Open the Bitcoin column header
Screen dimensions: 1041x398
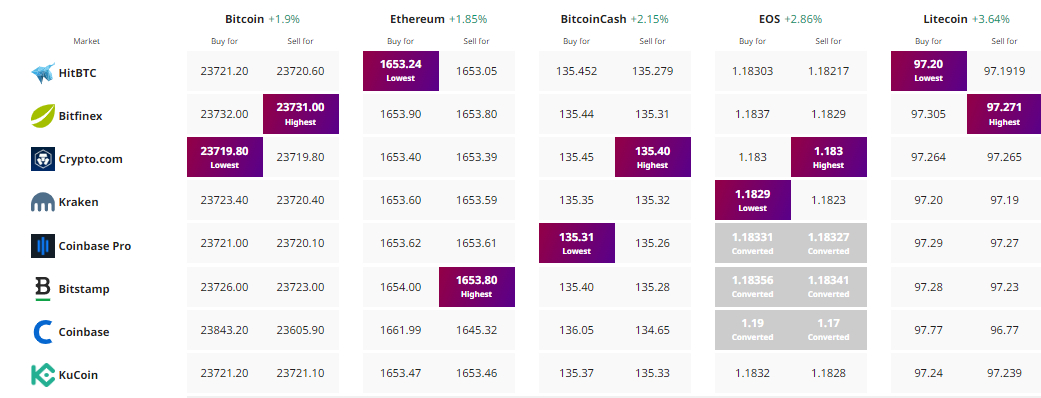pos(245,19)
